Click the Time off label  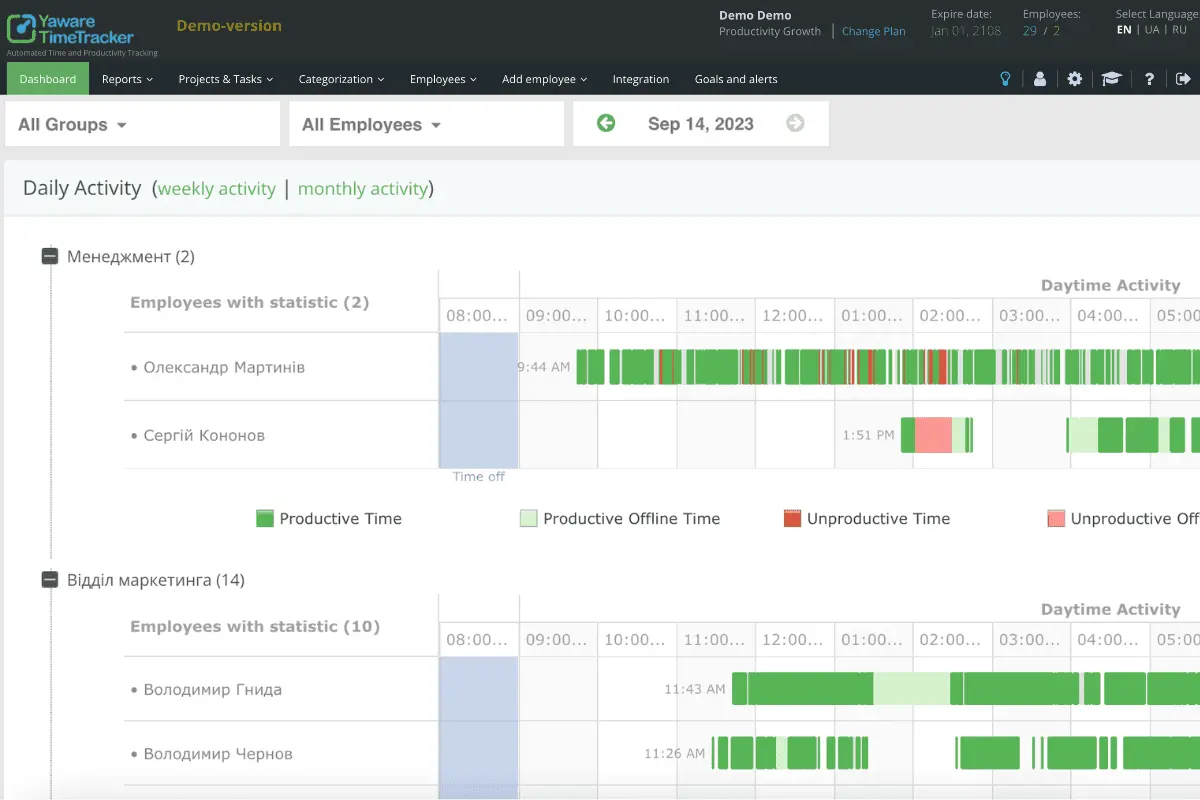pyautogui.click(x=479, y=477)
